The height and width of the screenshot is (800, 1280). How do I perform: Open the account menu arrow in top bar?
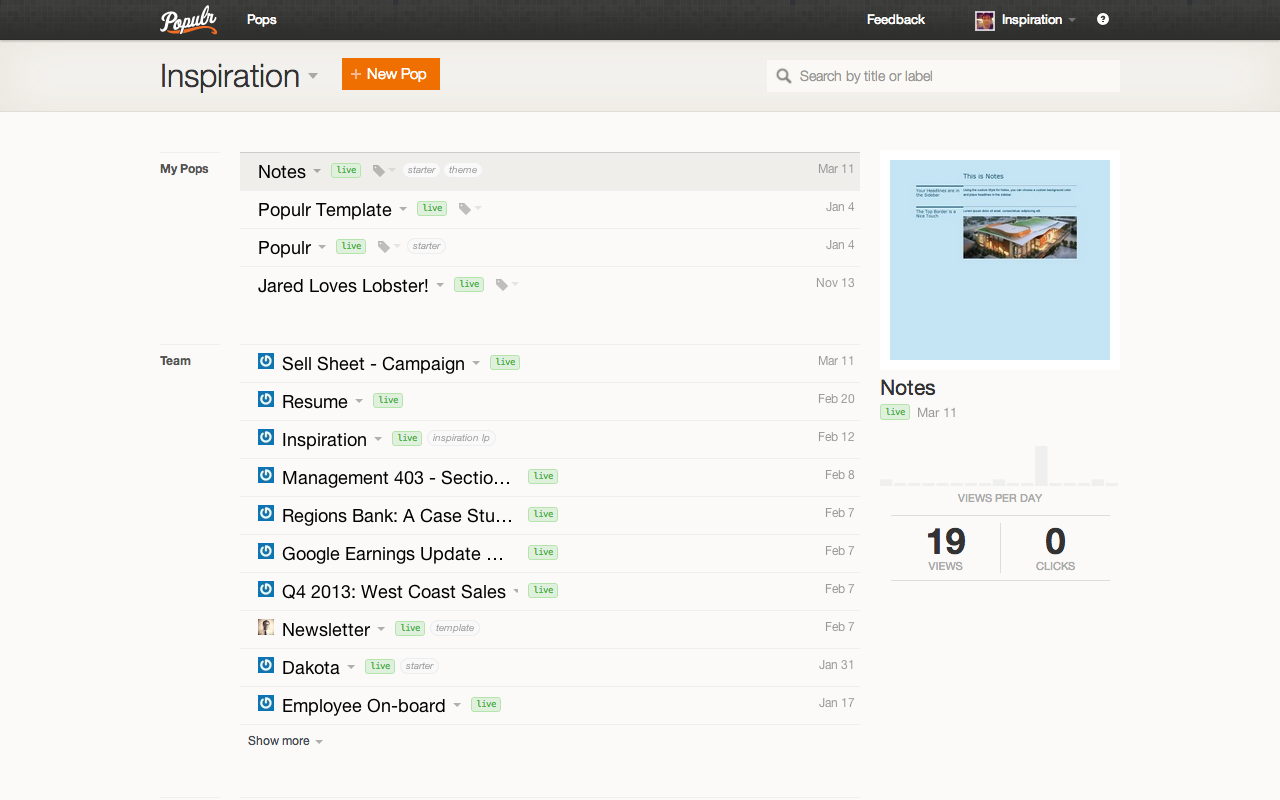(x=1072, y=20)
